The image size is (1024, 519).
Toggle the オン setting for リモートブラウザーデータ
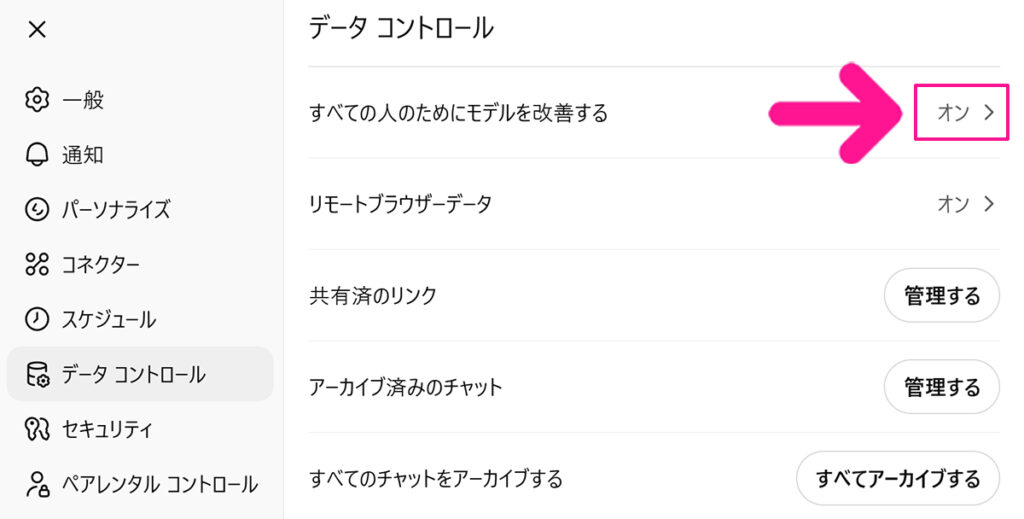952,204
